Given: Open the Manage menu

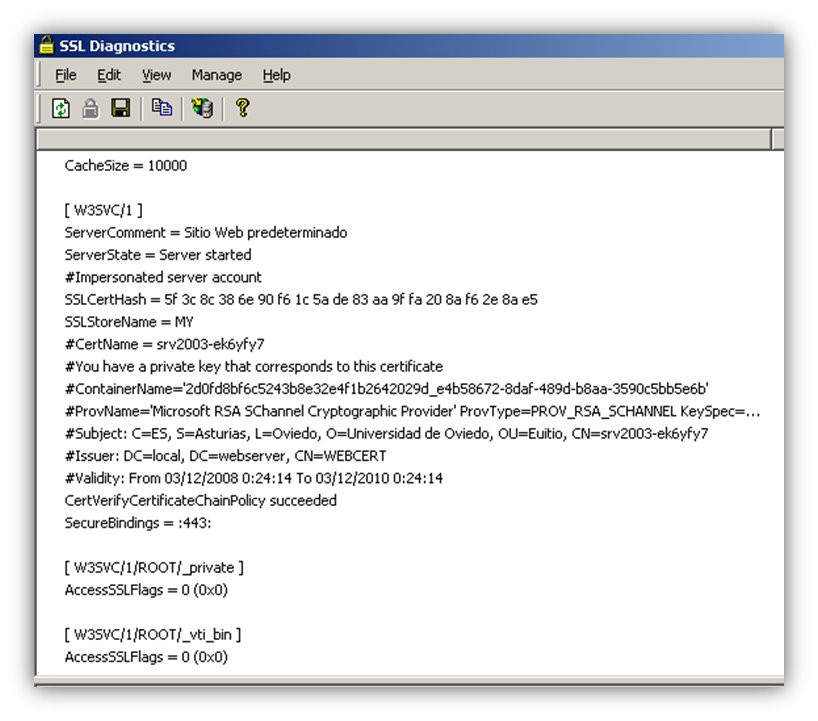Looking at the screenshot, I should 216,75.
